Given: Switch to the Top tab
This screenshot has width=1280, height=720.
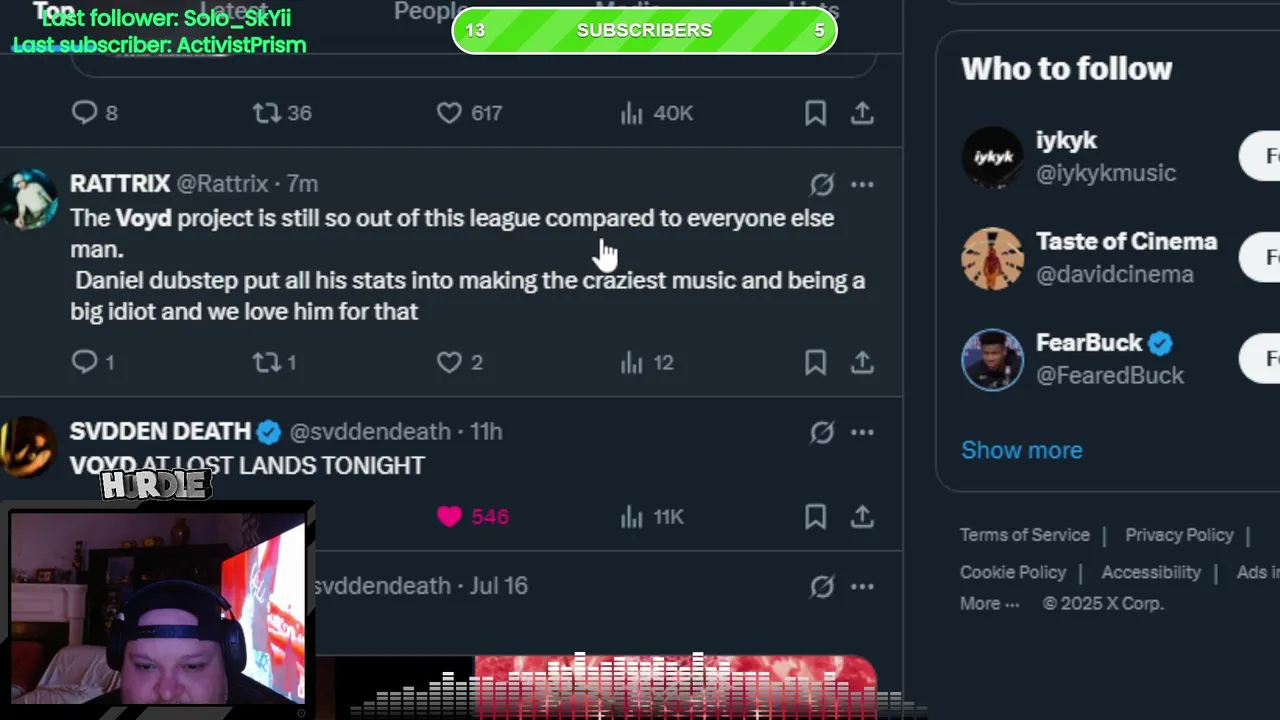Looking at the screenshot, I should pos(54,11).
